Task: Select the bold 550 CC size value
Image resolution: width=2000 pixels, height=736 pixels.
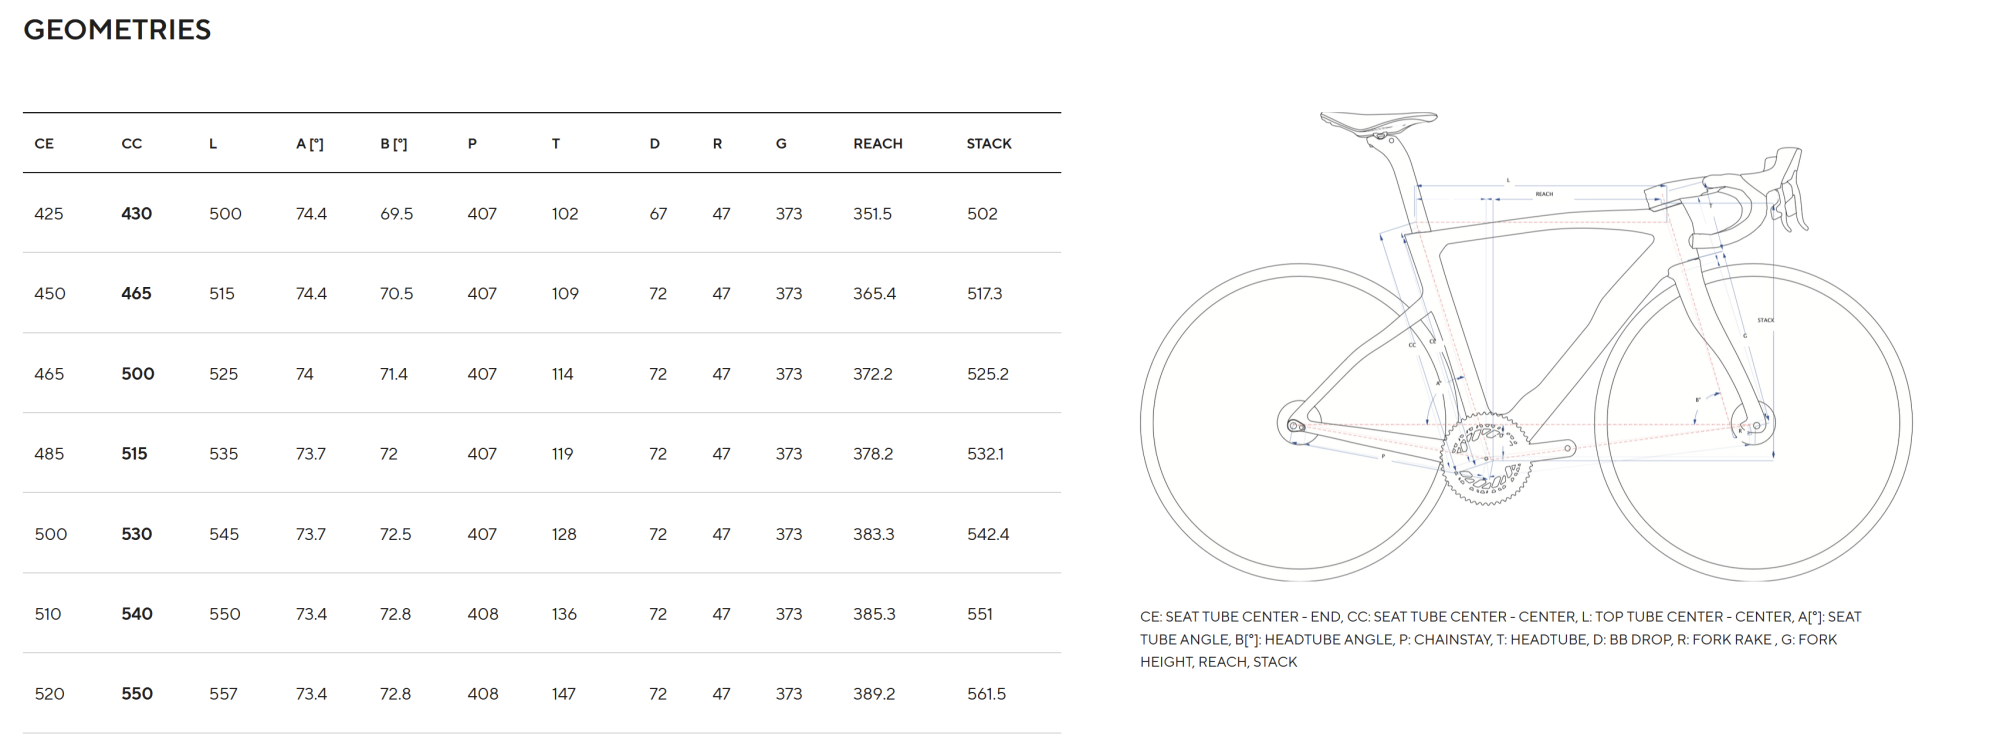Action: pyautogui.click(x=137, y=694)
